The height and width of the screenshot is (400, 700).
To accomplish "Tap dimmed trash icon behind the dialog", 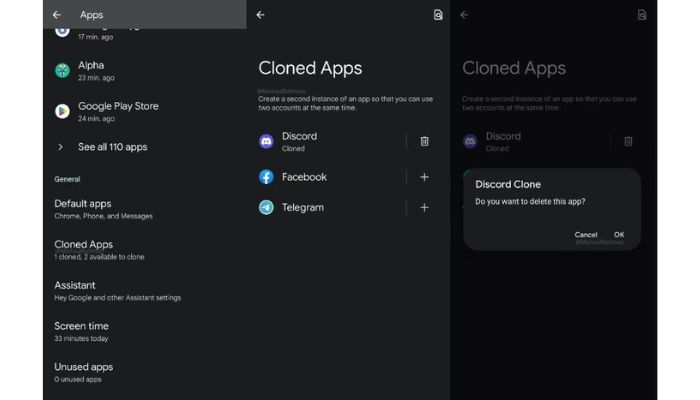I will (628, 142).
